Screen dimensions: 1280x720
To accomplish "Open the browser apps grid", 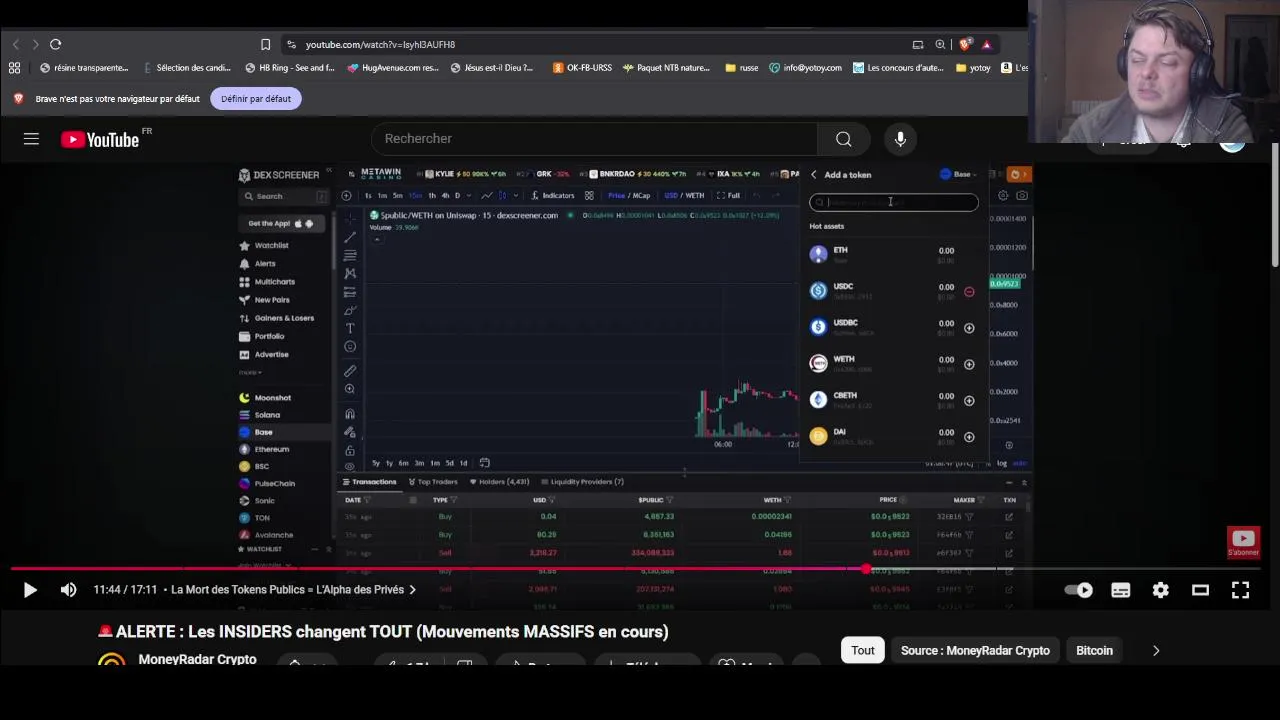I will pos(14,68).
